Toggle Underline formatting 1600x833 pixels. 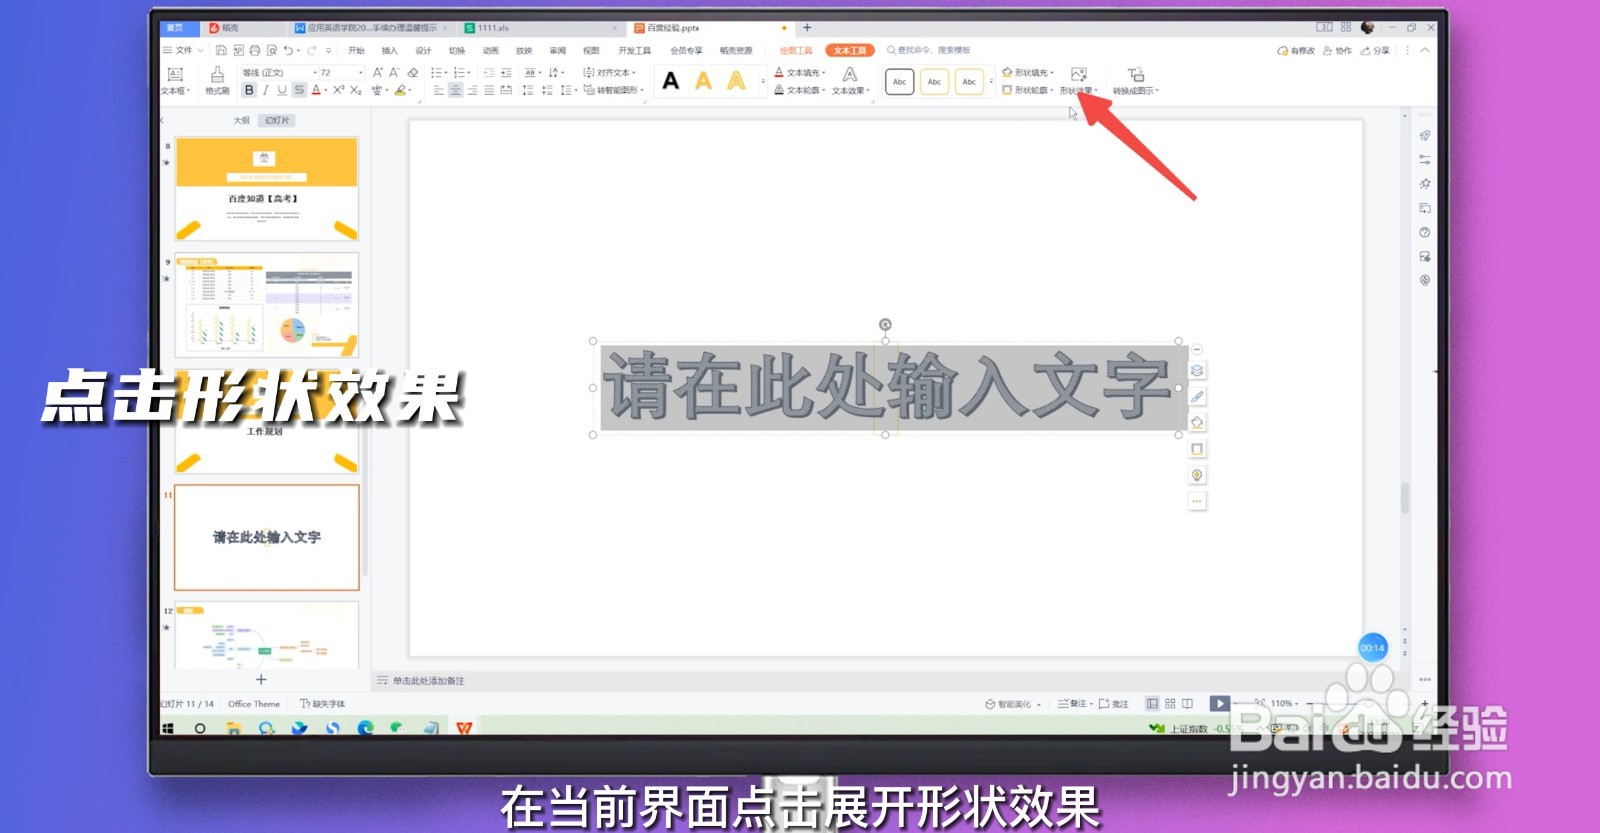point(282,90)
